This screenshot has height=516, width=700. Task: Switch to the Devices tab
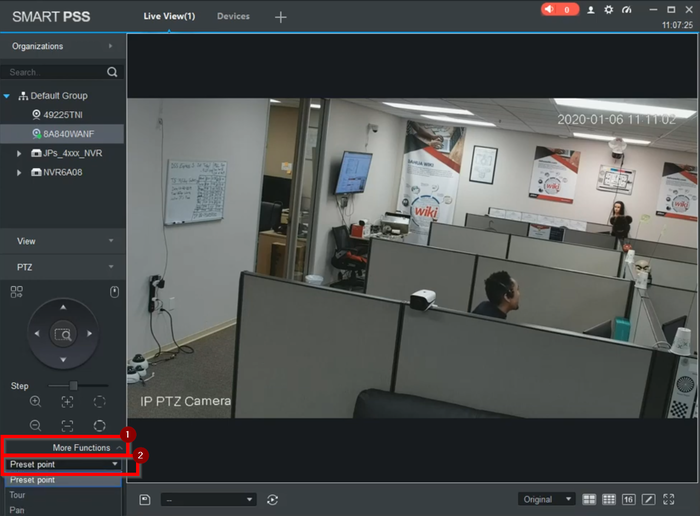pyautogui.click(x=233, y=16)
